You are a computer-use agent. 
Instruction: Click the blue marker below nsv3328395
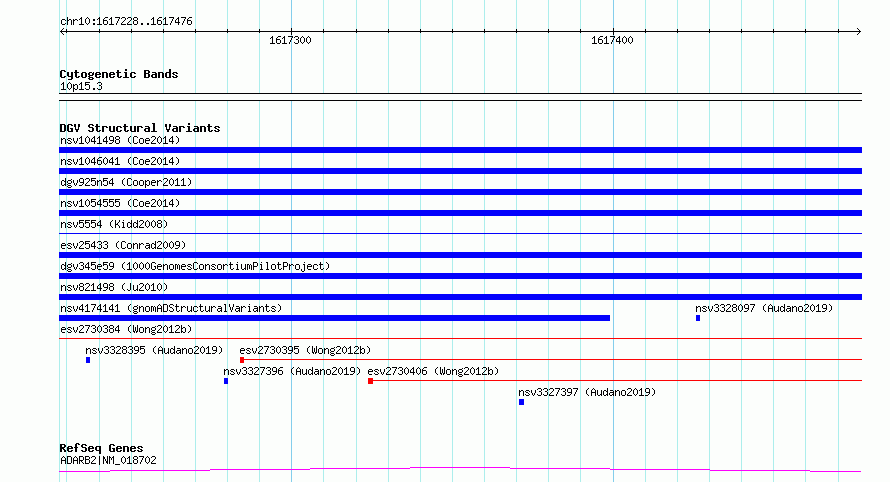[x=88, y=360]
